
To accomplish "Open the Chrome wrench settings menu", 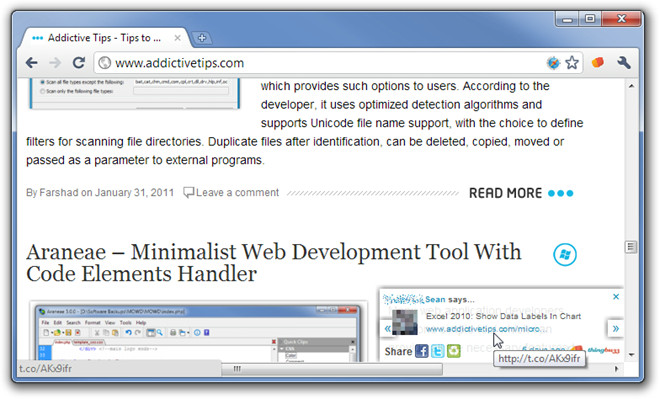I will [624, 63].
